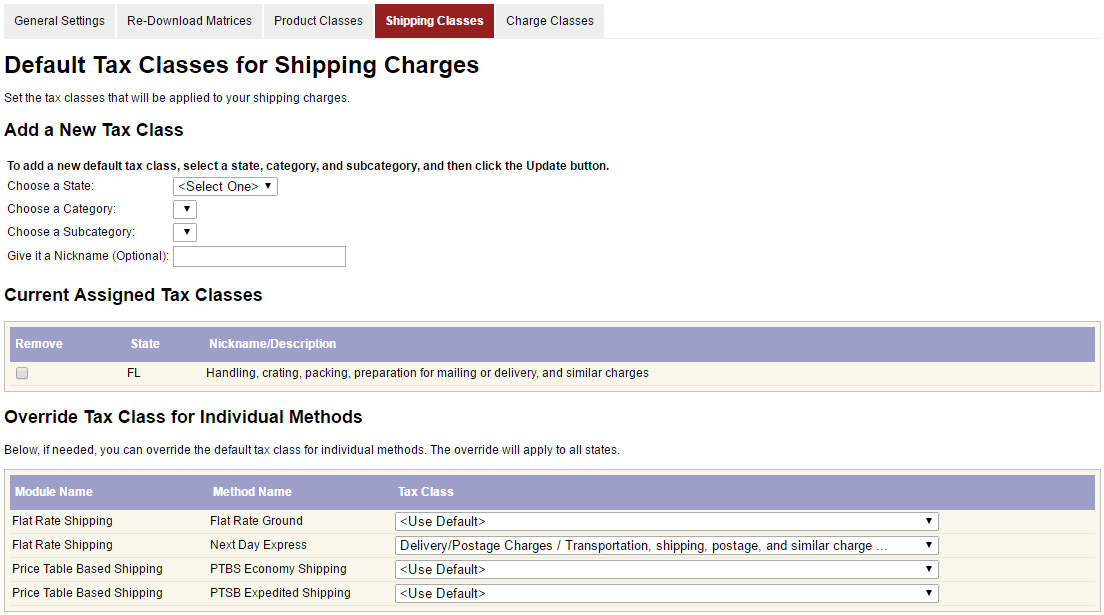Image resolution: width=1104 pixels, height=615 pixels.
Task: Open the Re-Download Matrices tab
Action: point(189,21)
